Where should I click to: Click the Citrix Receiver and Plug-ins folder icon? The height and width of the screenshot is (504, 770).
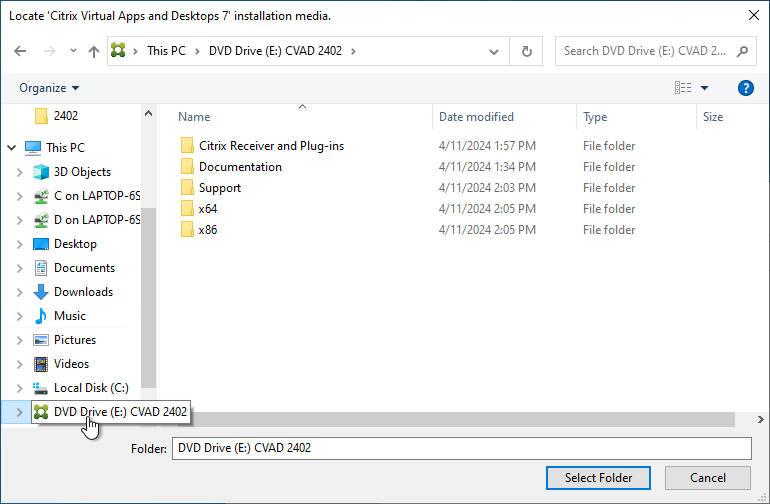tap(187, 146)
